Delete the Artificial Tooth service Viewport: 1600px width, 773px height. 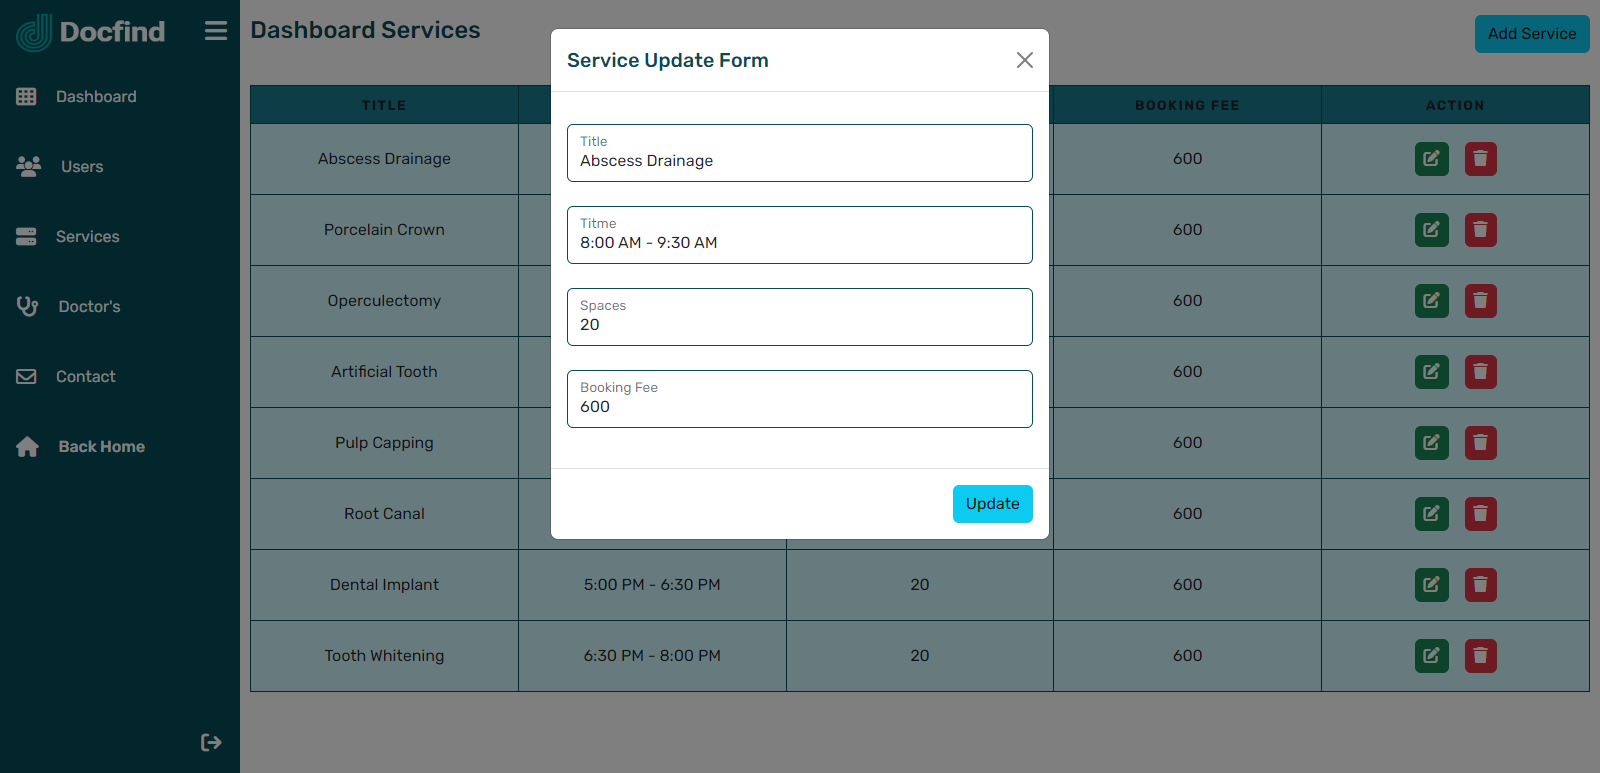click(1481, 372)
